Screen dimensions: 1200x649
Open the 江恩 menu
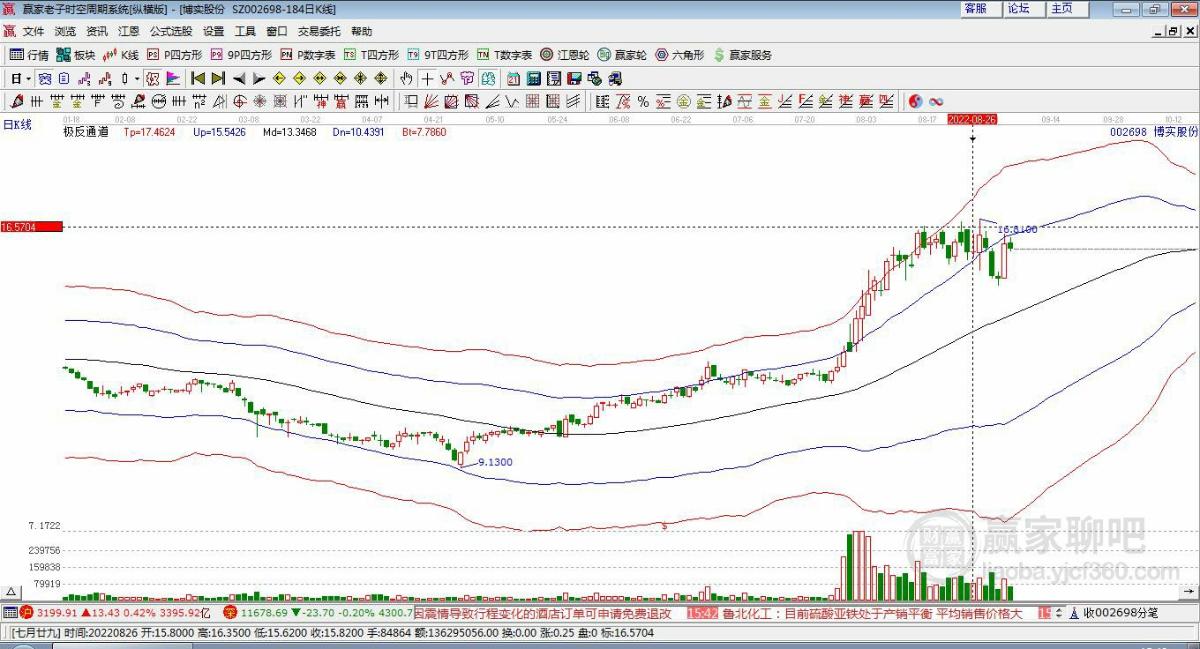tap(129, 32)
